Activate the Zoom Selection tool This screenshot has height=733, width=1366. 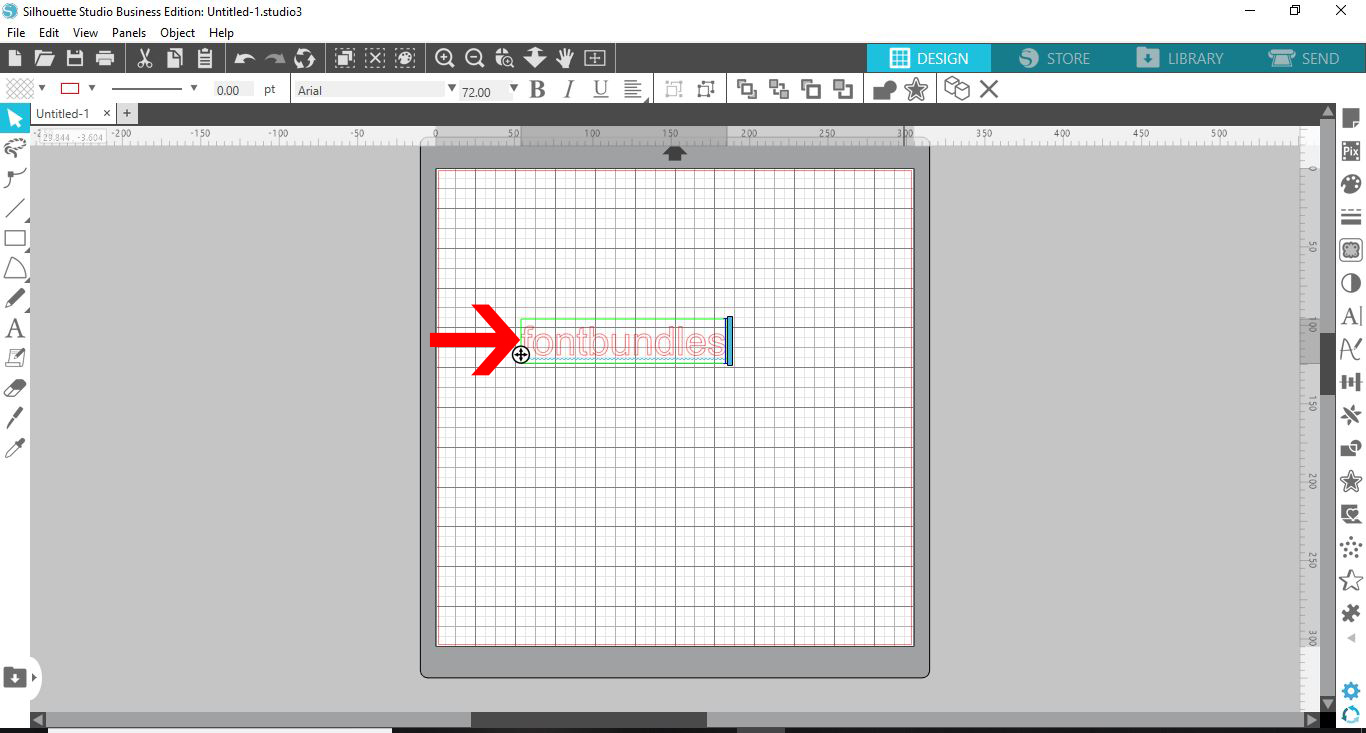point(505,58)
